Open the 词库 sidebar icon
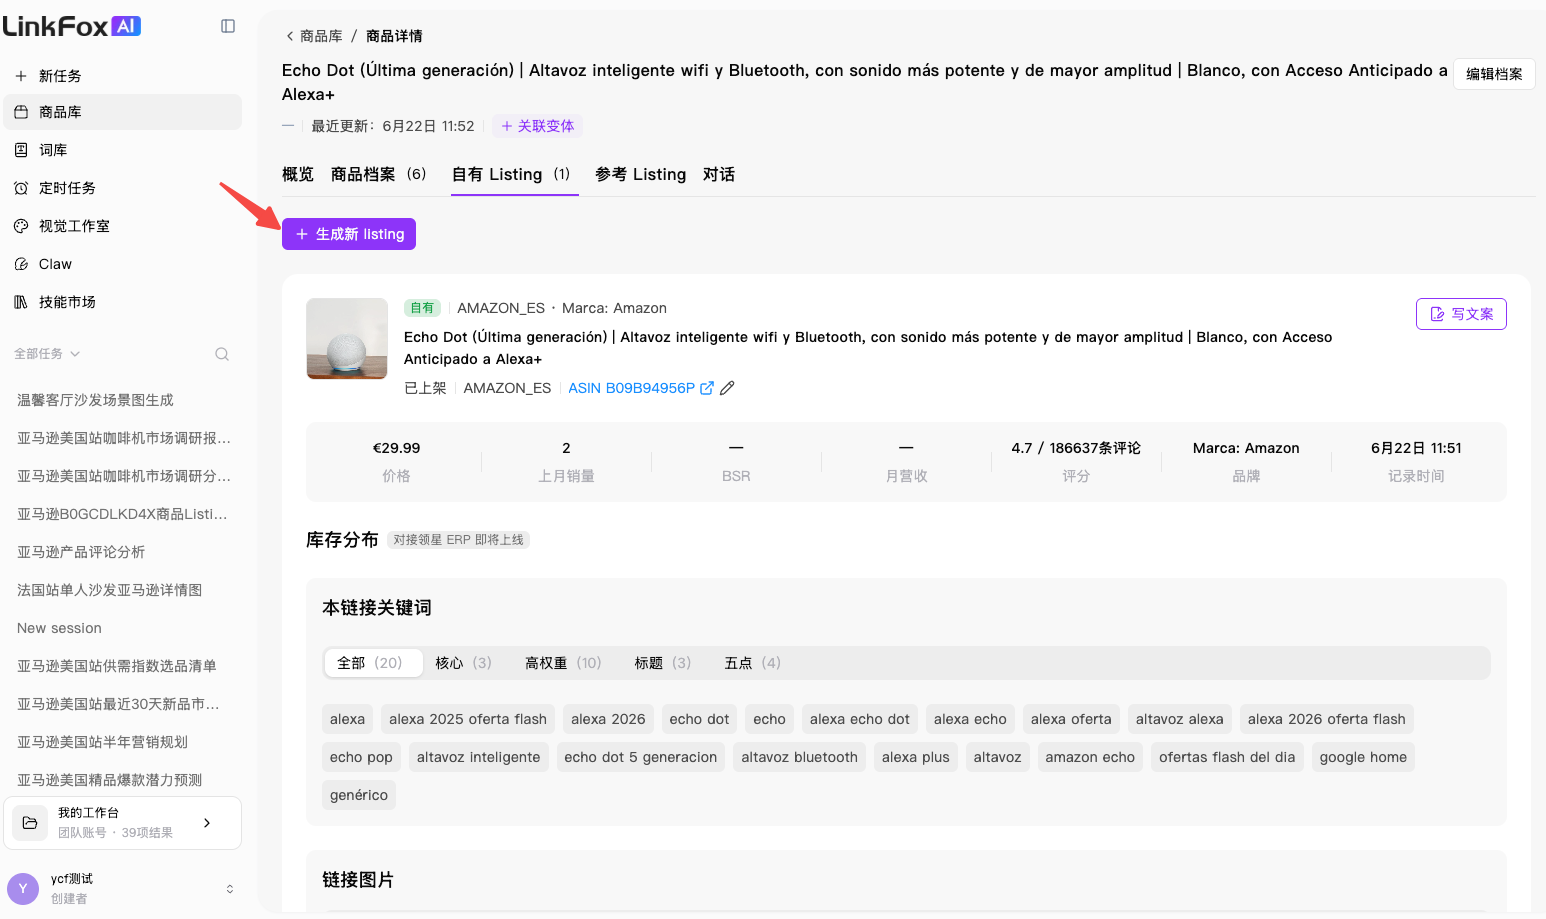This screenshot has height=919, width=1546. 21,150
